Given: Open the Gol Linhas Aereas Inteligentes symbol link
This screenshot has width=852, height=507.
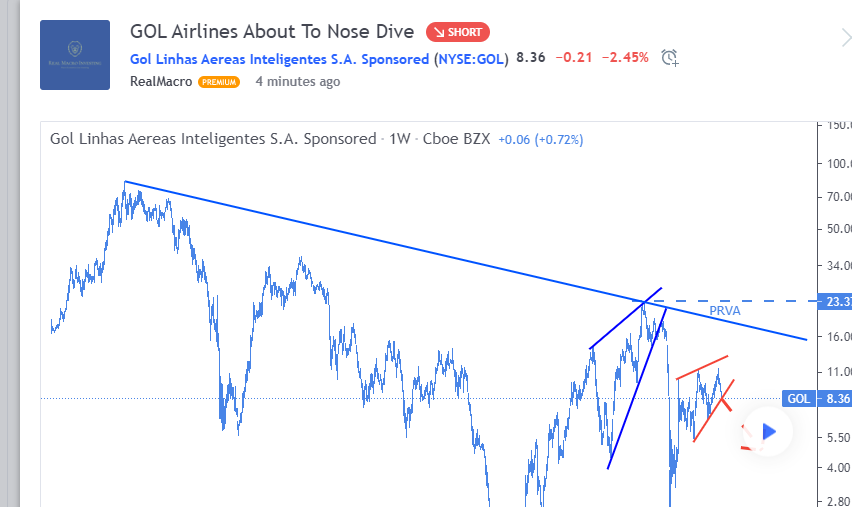Looking at the screenshot, I should click(279, 59).
